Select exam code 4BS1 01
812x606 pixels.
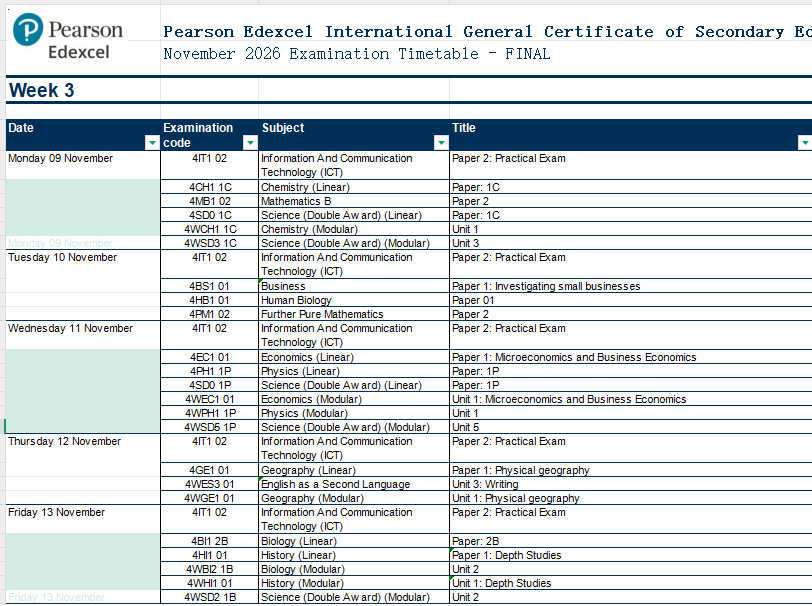pyautogui.click(x=210, y=286)
